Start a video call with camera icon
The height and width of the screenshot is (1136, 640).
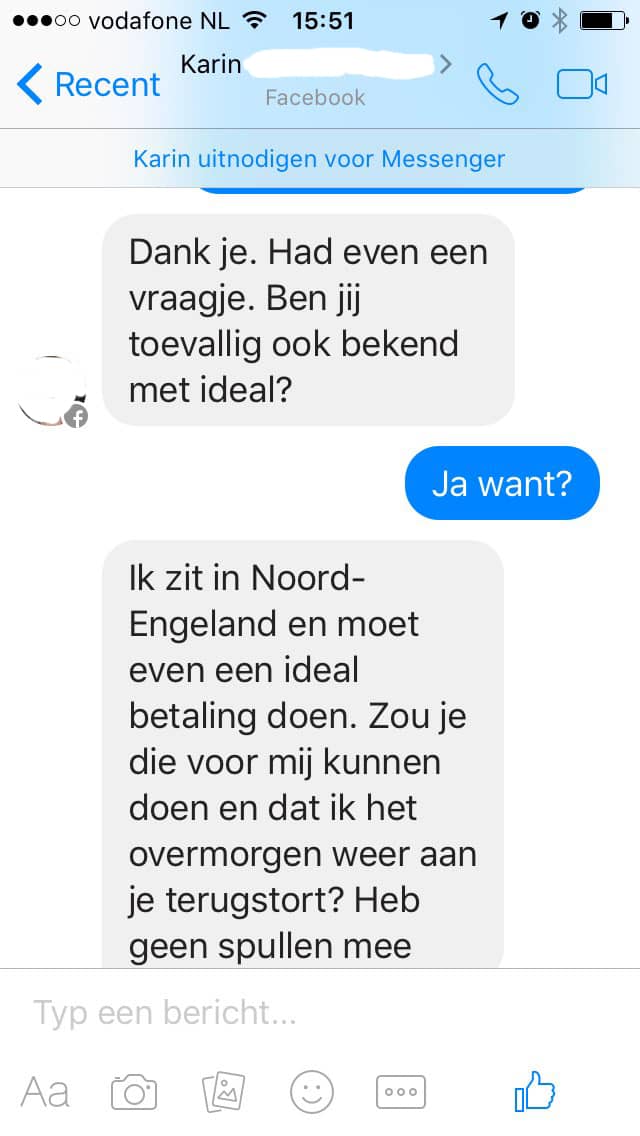tap(581, 85)
